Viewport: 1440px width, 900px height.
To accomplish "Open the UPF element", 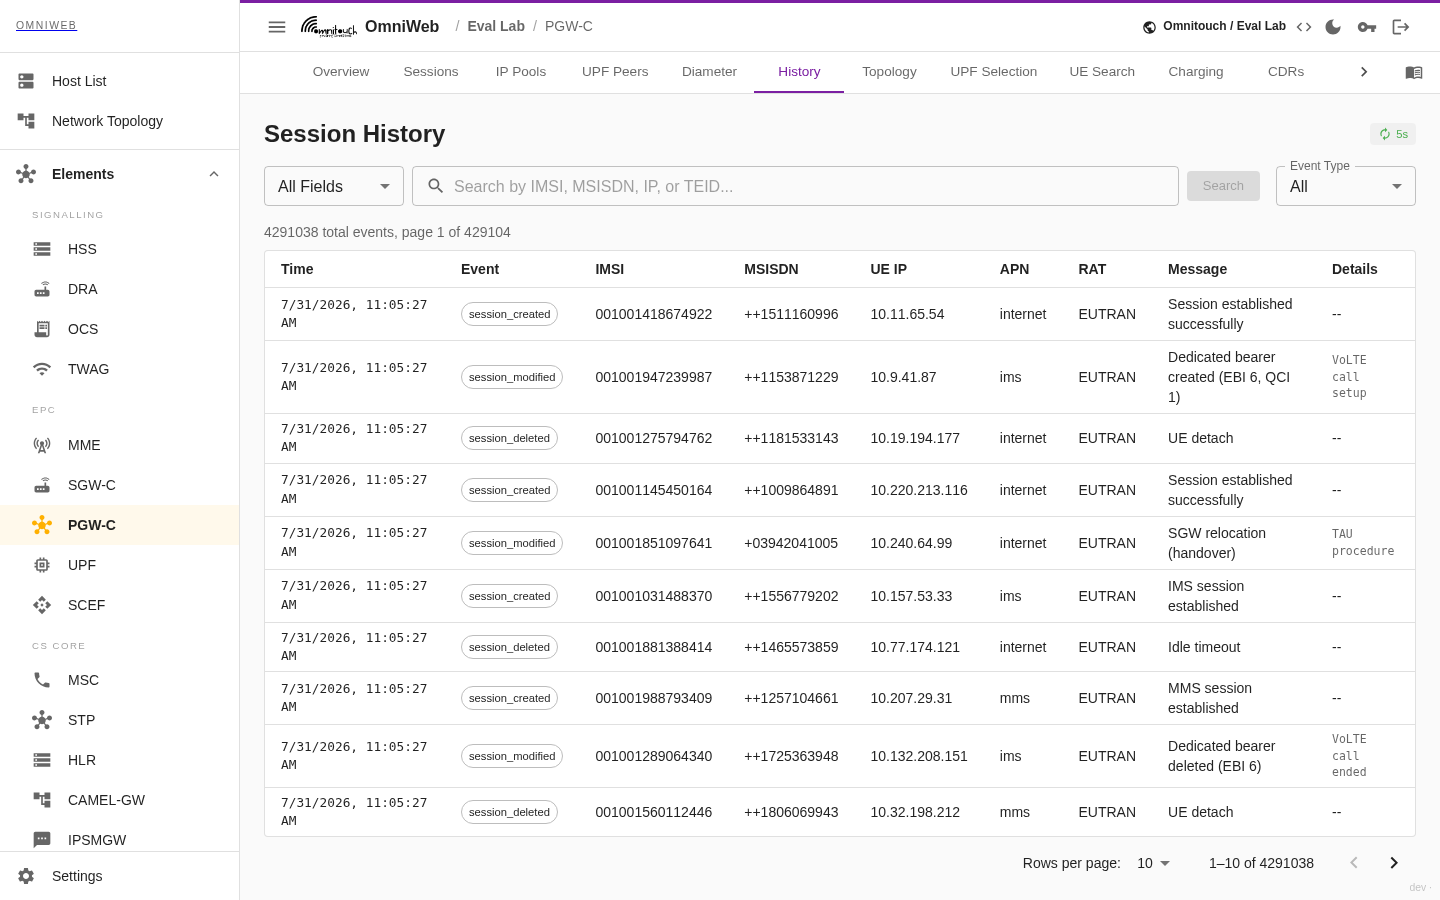I will [120, 565].
